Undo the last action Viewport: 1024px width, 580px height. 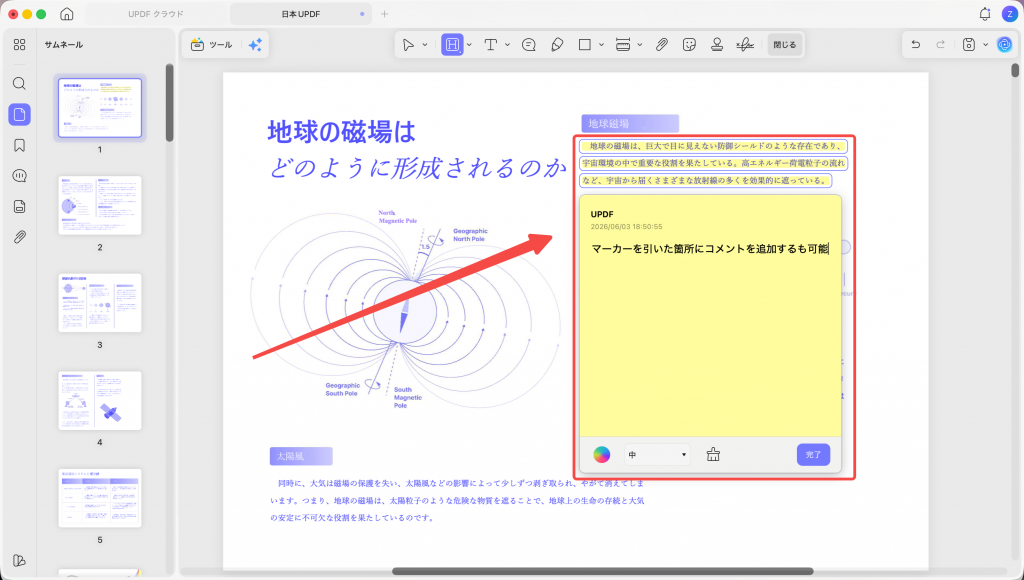point(916,44)
